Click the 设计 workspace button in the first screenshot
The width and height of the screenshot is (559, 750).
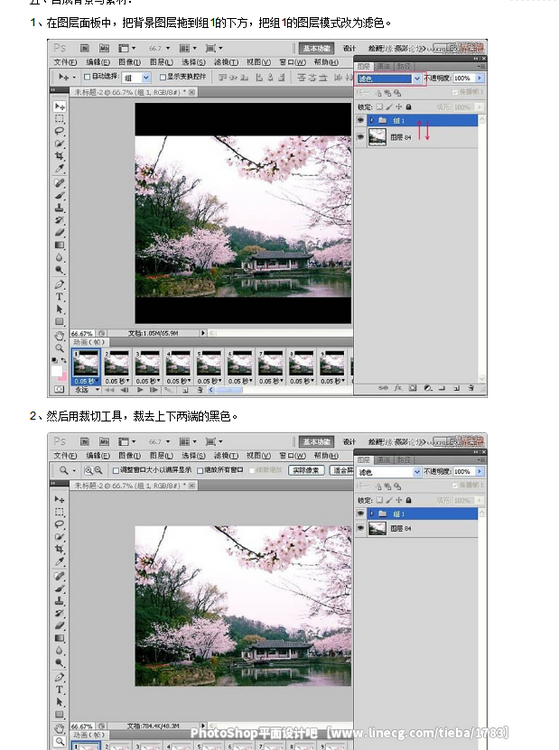(349, 48)
